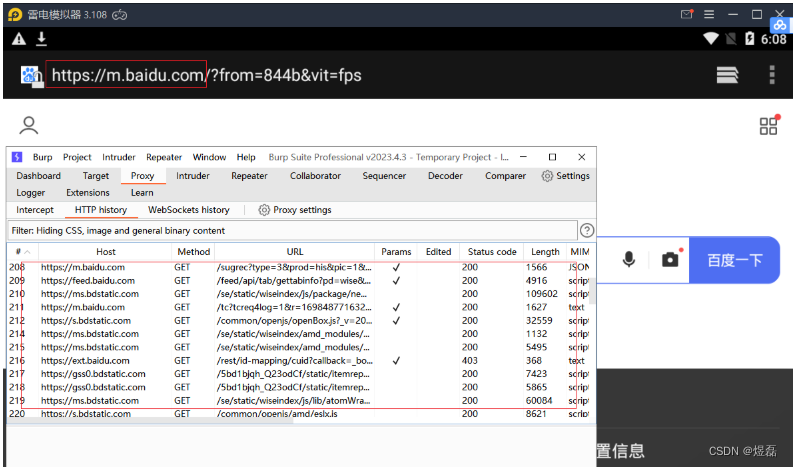Image resolution: width=793 pixels, height=467 pixels.
Task: Open the filter help question mark icon
Action: [x=587, y=230]
